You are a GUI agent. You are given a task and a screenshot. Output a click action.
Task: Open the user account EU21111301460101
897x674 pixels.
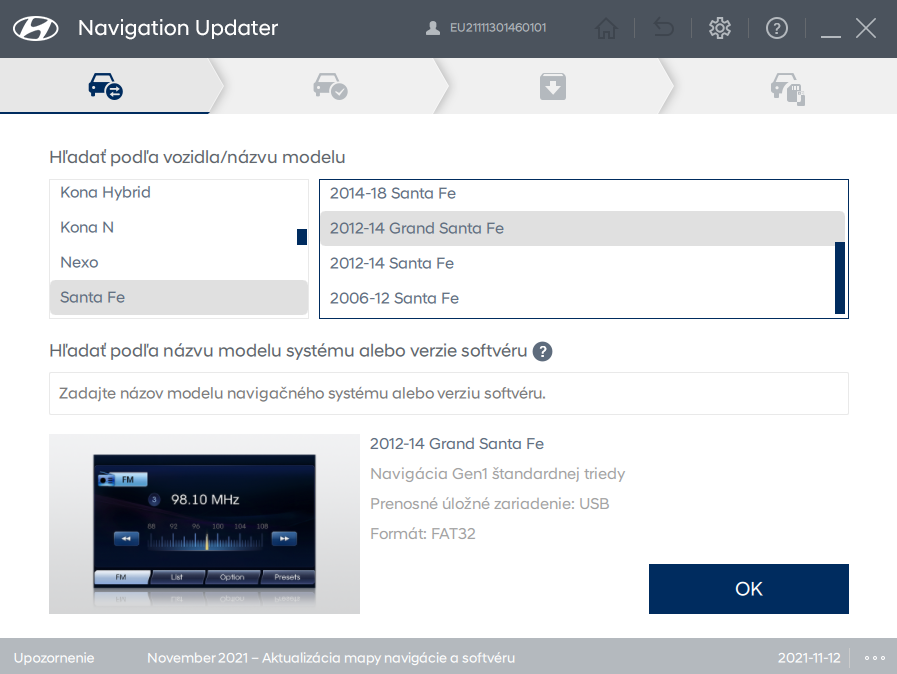pos(486,28)
